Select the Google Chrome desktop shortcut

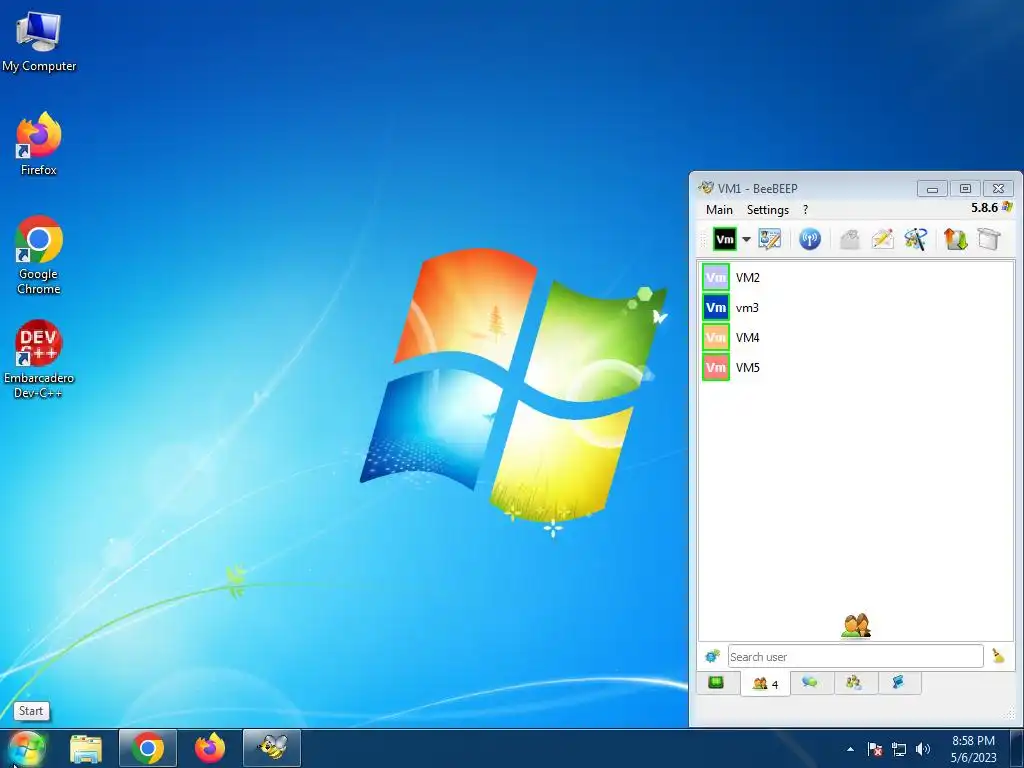tap(39, 255)
